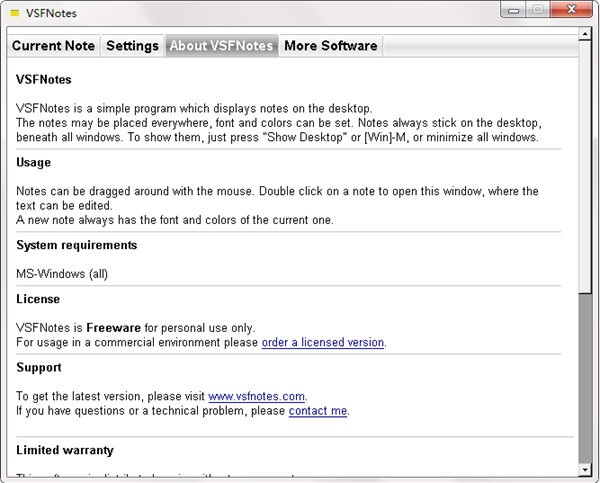Click the 'Usage' heading
This screenshot has height=483, width=600.
[x=33, y=163]
